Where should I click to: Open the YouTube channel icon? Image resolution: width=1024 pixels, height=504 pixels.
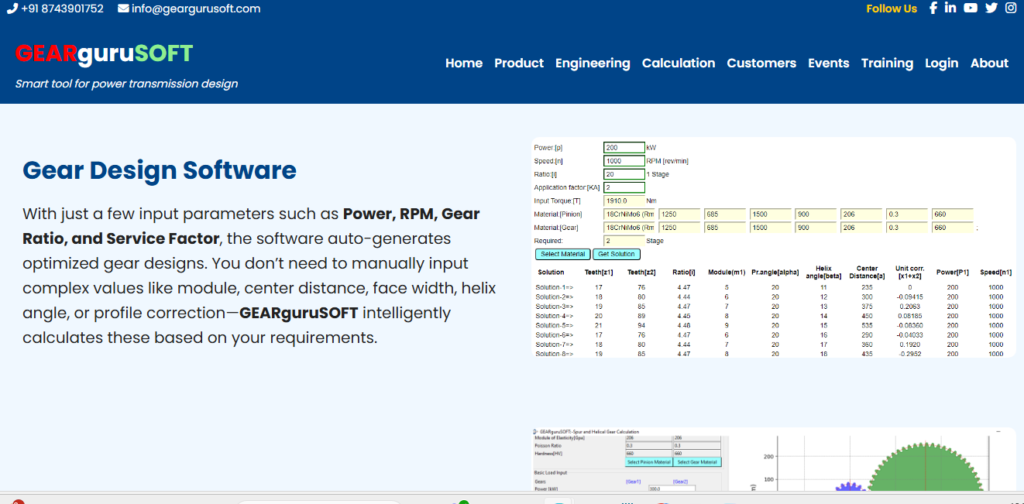971,8
